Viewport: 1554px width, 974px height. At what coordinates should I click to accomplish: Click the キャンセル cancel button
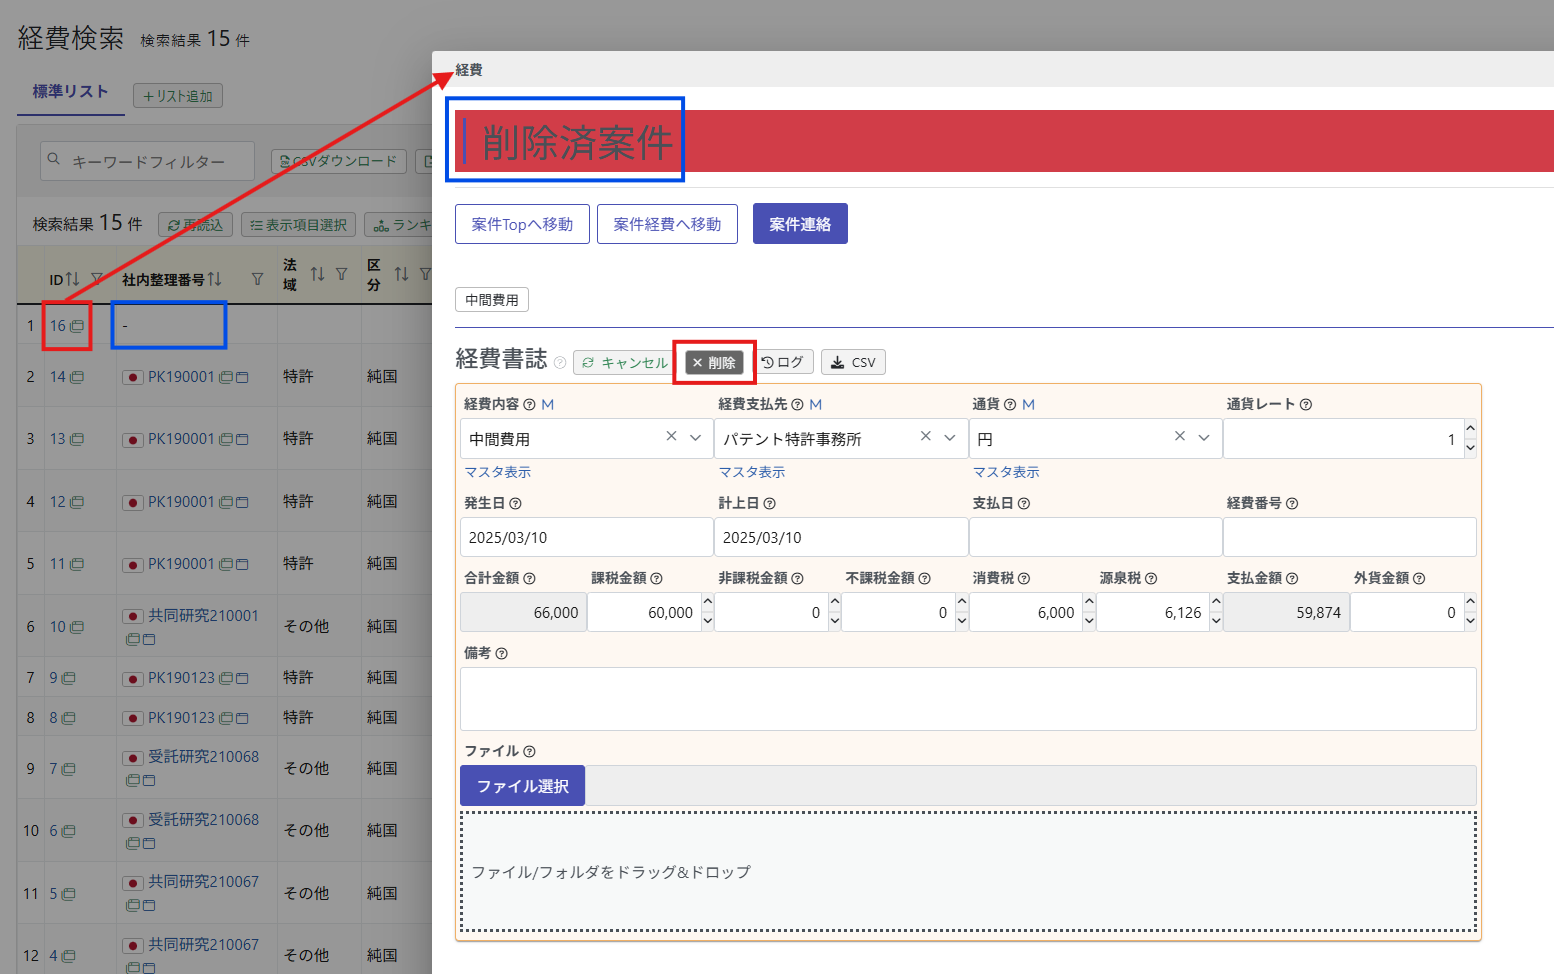click(x=625, y=363)
